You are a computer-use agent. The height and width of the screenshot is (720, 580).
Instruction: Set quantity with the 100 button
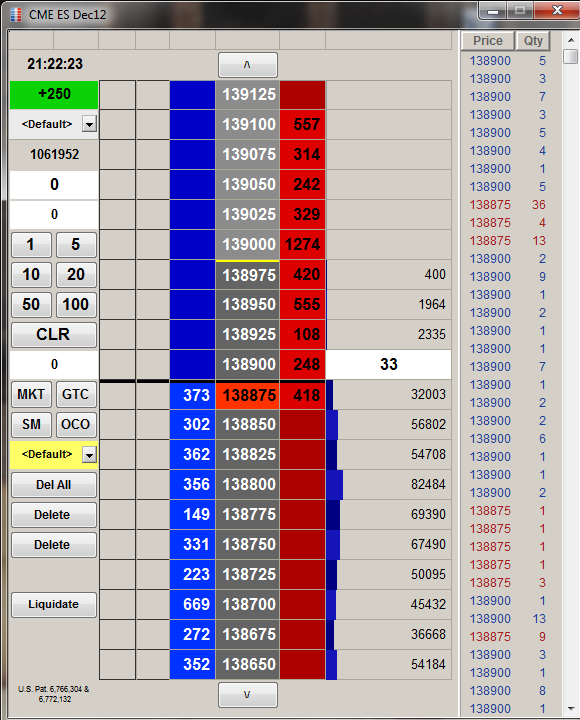point(76,304)
